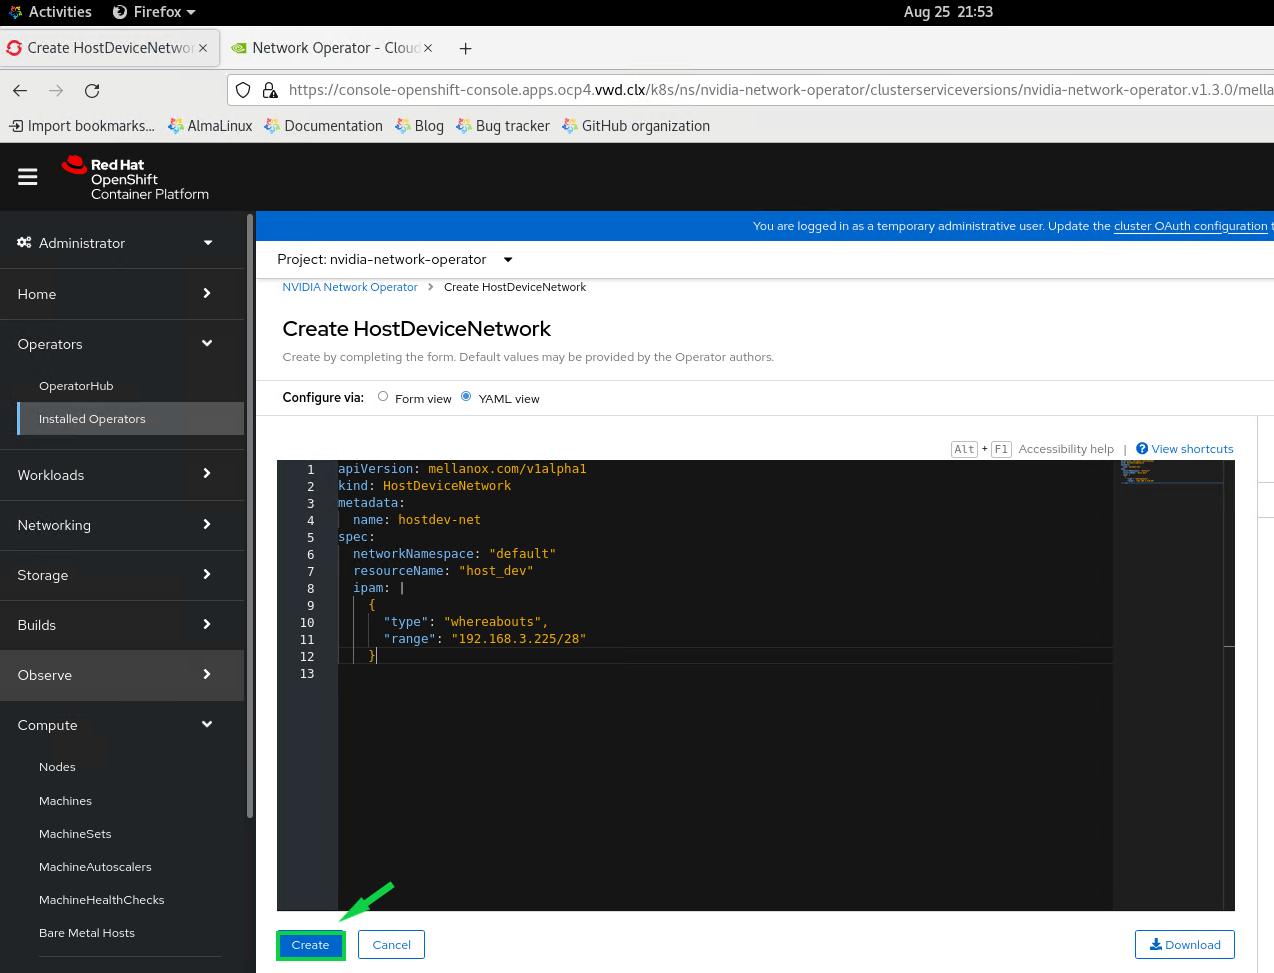The image size is (1274, 973).
Task: Open the hamburger navigation menu
Action: pos(27,177)
